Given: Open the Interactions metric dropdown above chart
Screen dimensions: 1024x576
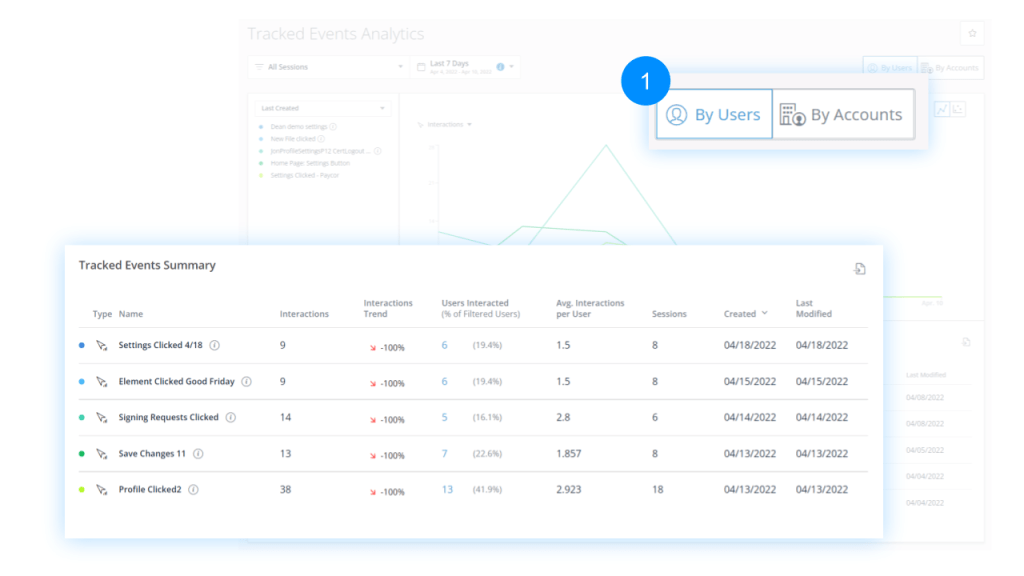Looking at the screenshot, I should click(x=445, y=125).
